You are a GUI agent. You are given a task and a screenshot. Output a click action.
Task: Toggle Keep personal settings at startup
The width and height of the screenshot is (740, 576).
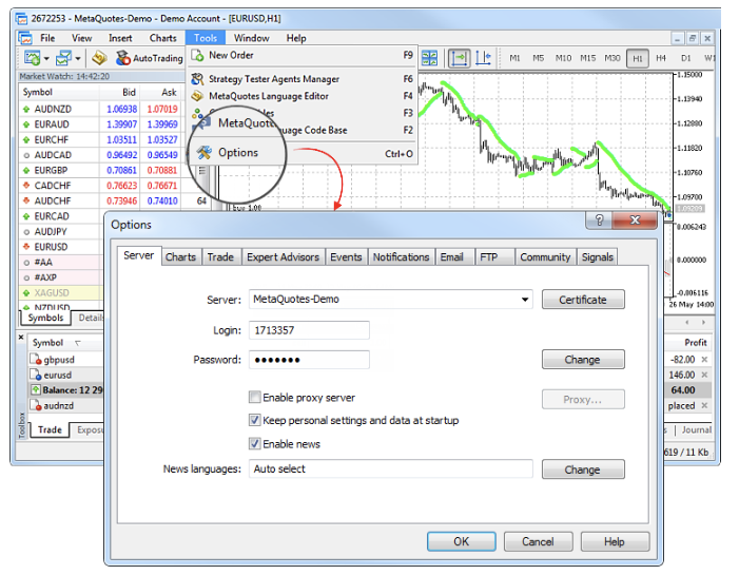(x=254, y=420)
